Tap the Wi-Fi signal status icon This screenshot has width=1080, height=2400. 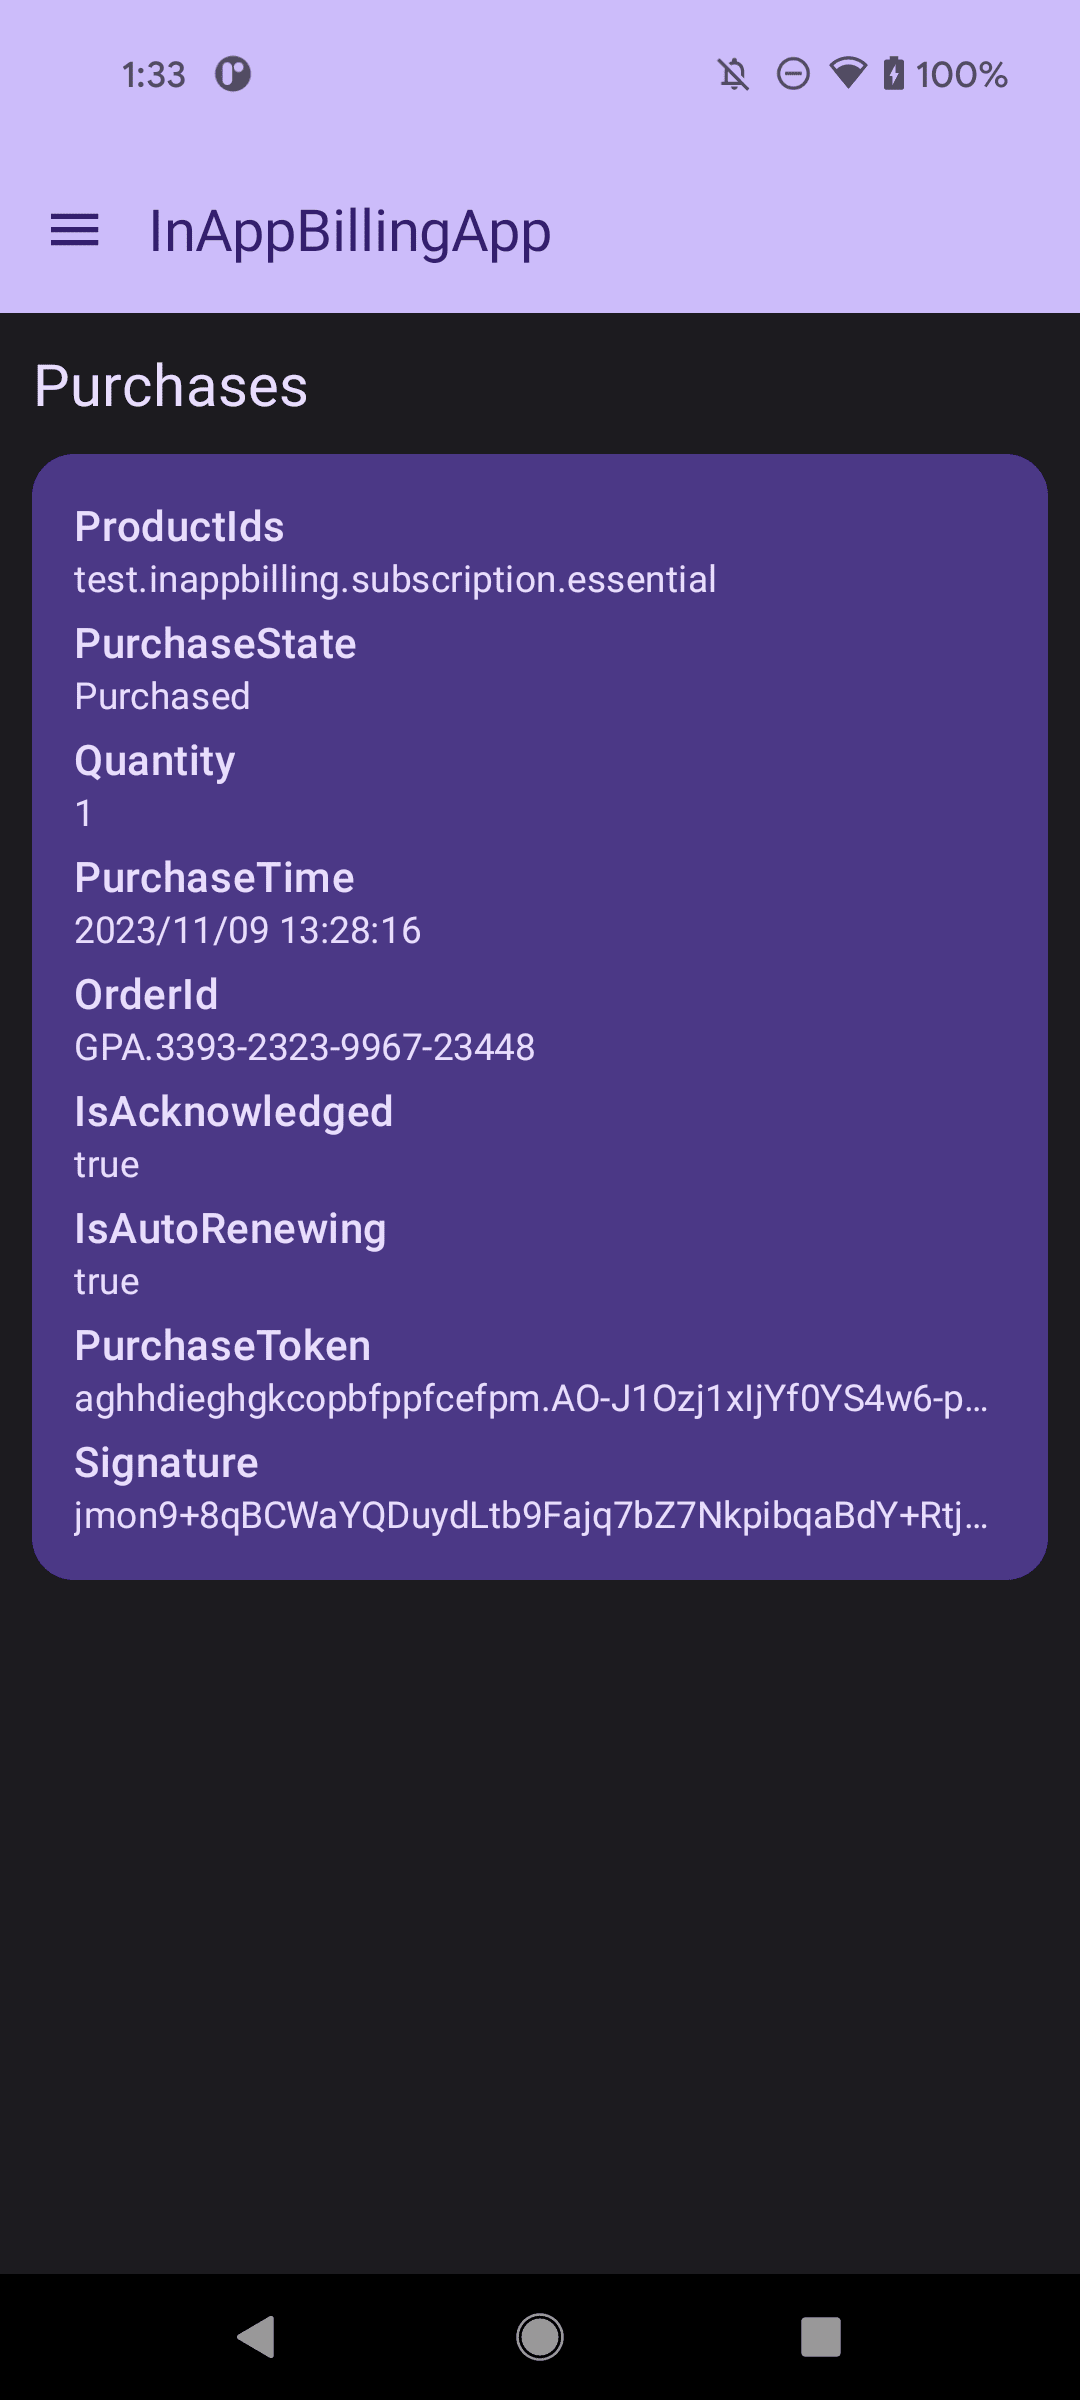[848, 74]
